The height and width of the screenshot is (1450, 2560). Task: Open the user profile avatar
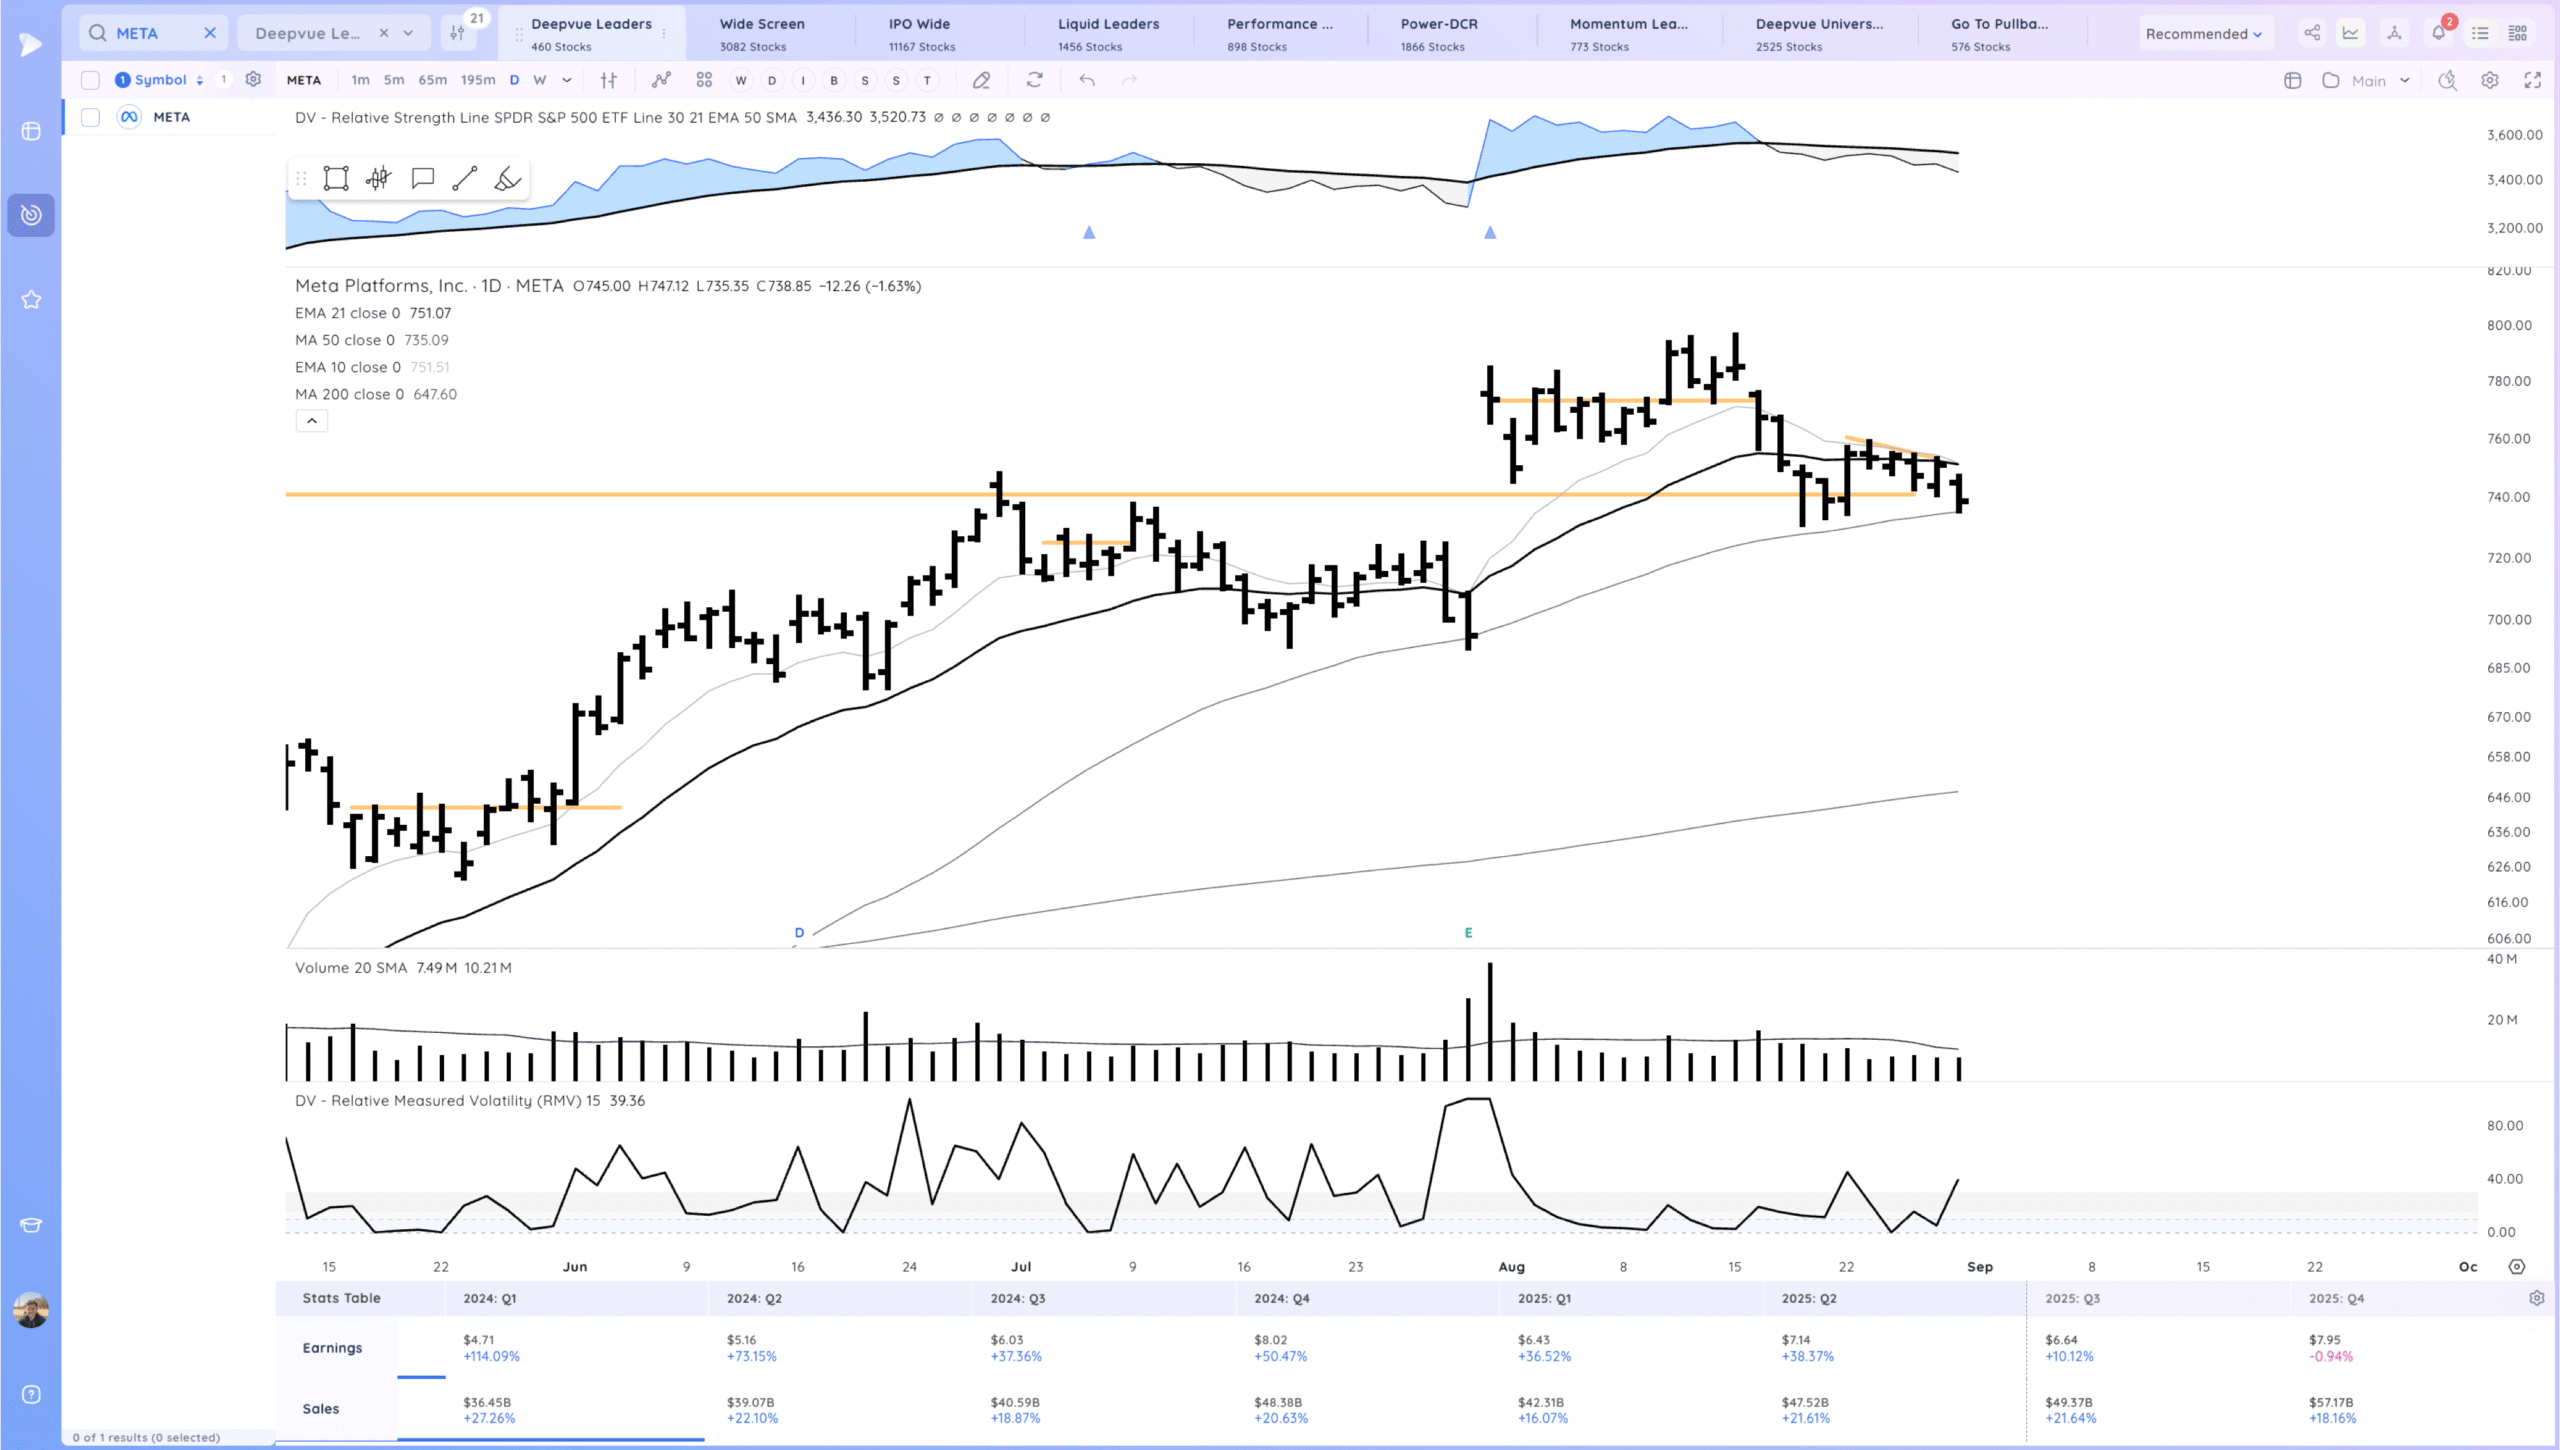pos(31,1310)
